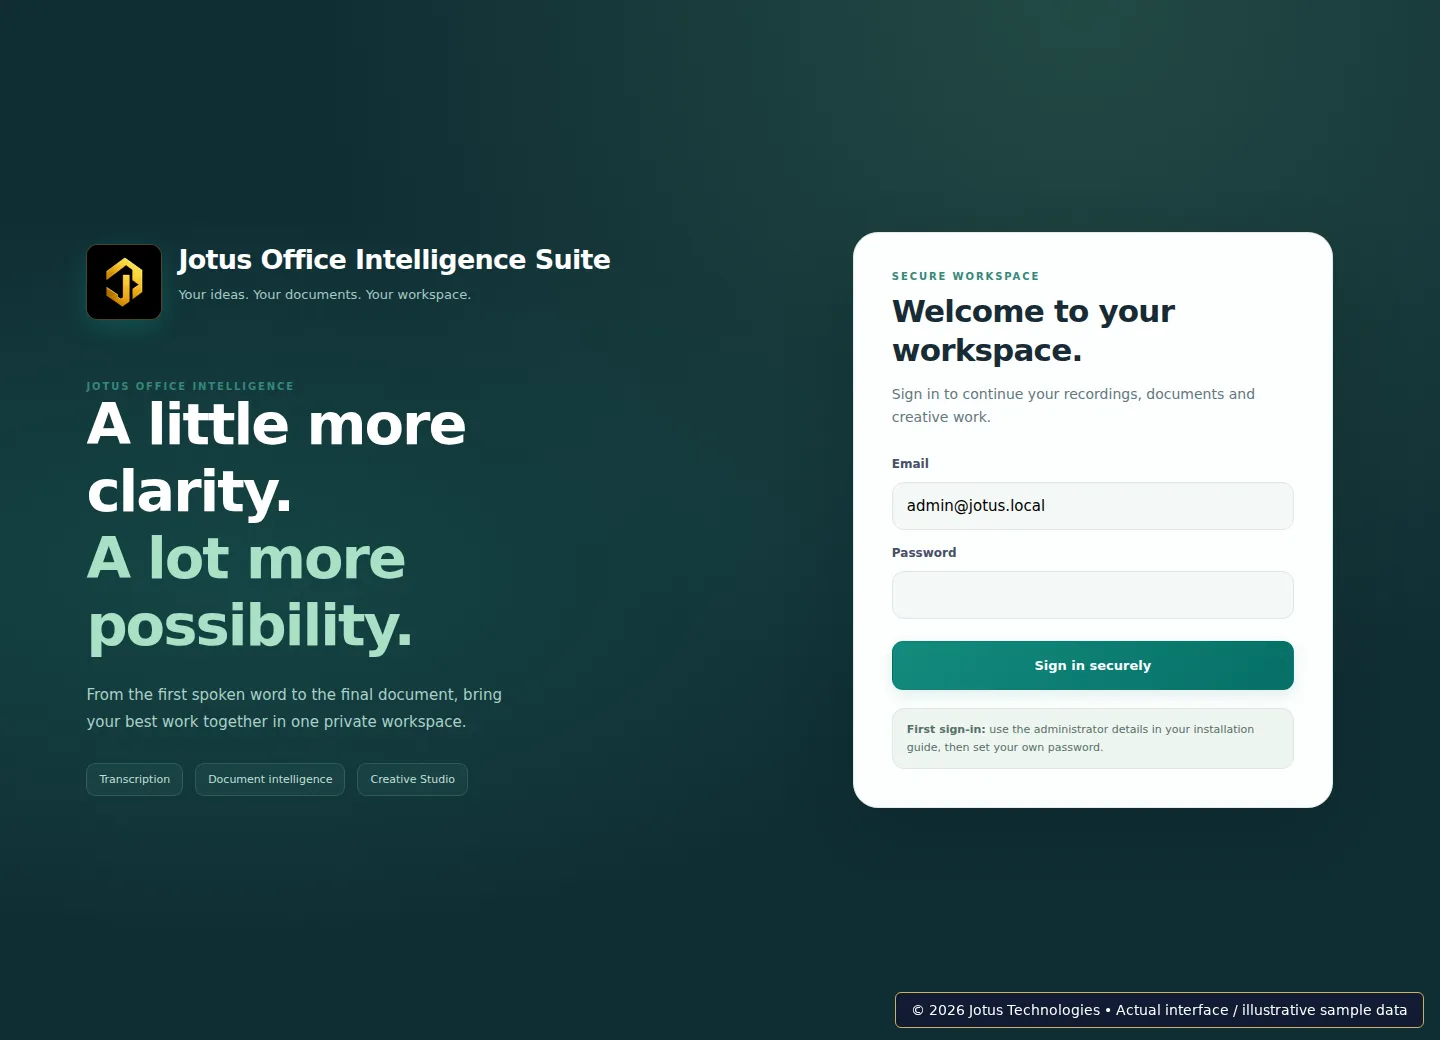Focus the Email input field
1440x1040 pixels.
point(1092,506)
